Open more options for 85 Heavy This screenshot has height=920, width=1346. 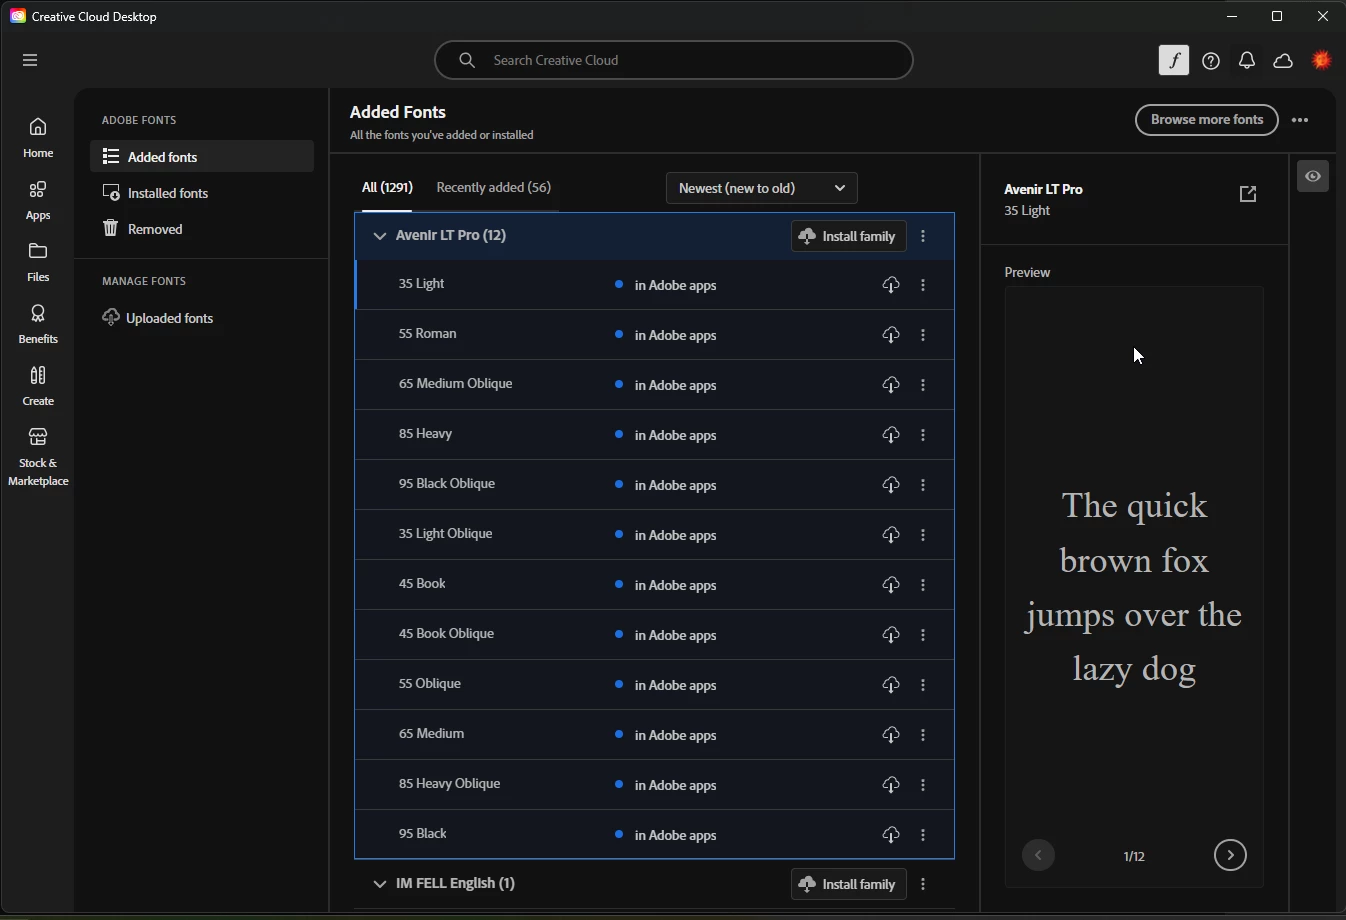pos(923,435)
